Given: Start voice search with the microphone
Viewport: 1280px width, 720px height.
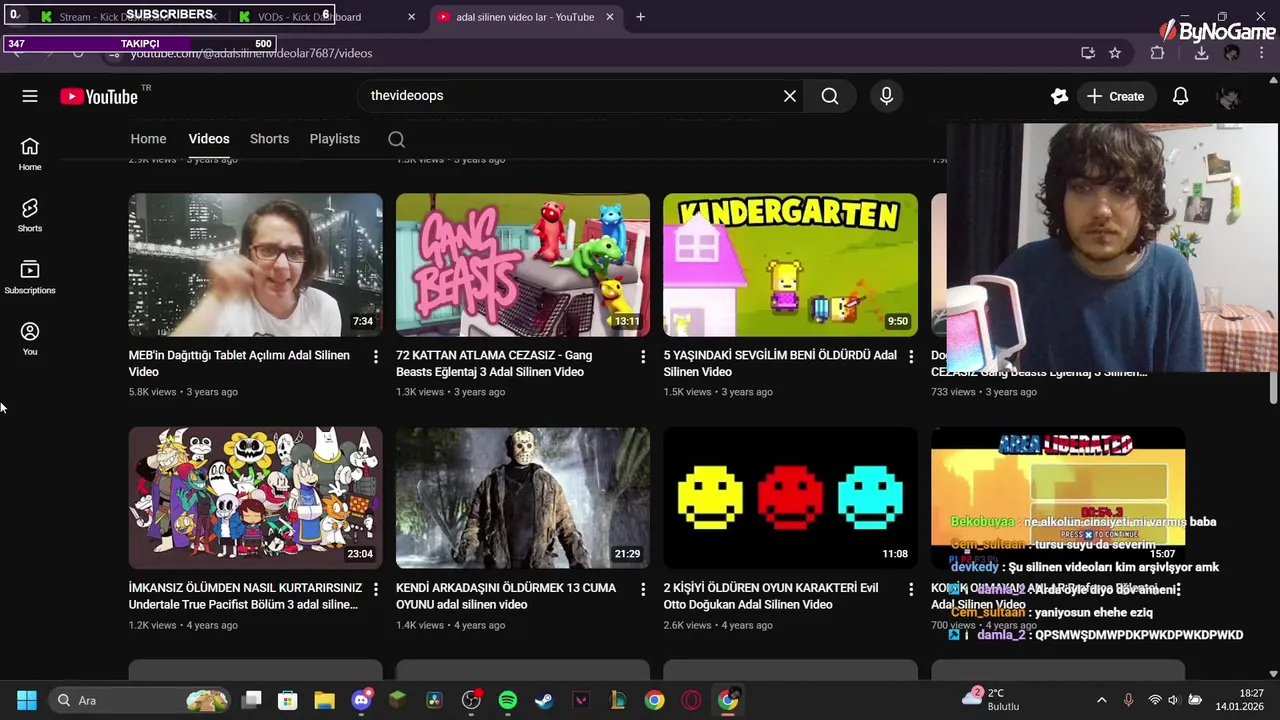Looking at the screenshot, I should click(x=886, y=96).
